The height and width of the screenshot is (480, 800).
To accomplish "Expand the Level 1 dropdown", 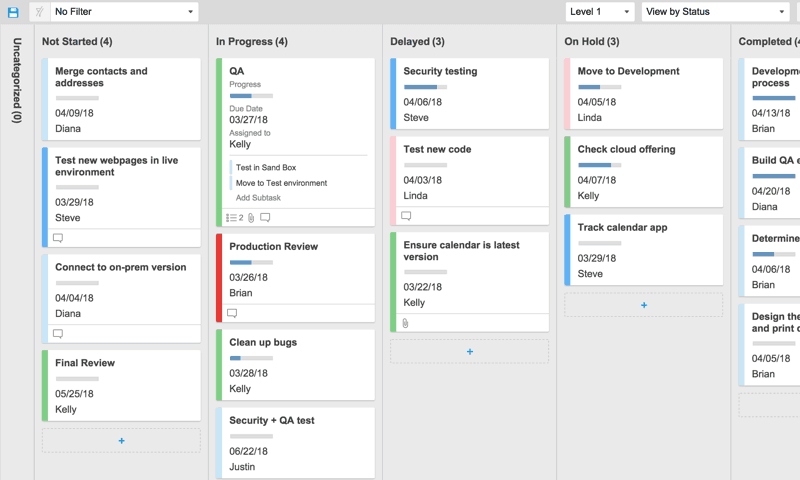I will 599,12.
